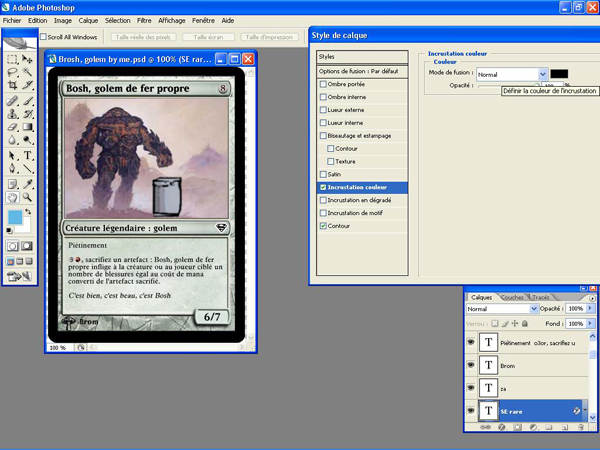600x450 pixels.
Task: Select the Brush tool
Action: 27,101
